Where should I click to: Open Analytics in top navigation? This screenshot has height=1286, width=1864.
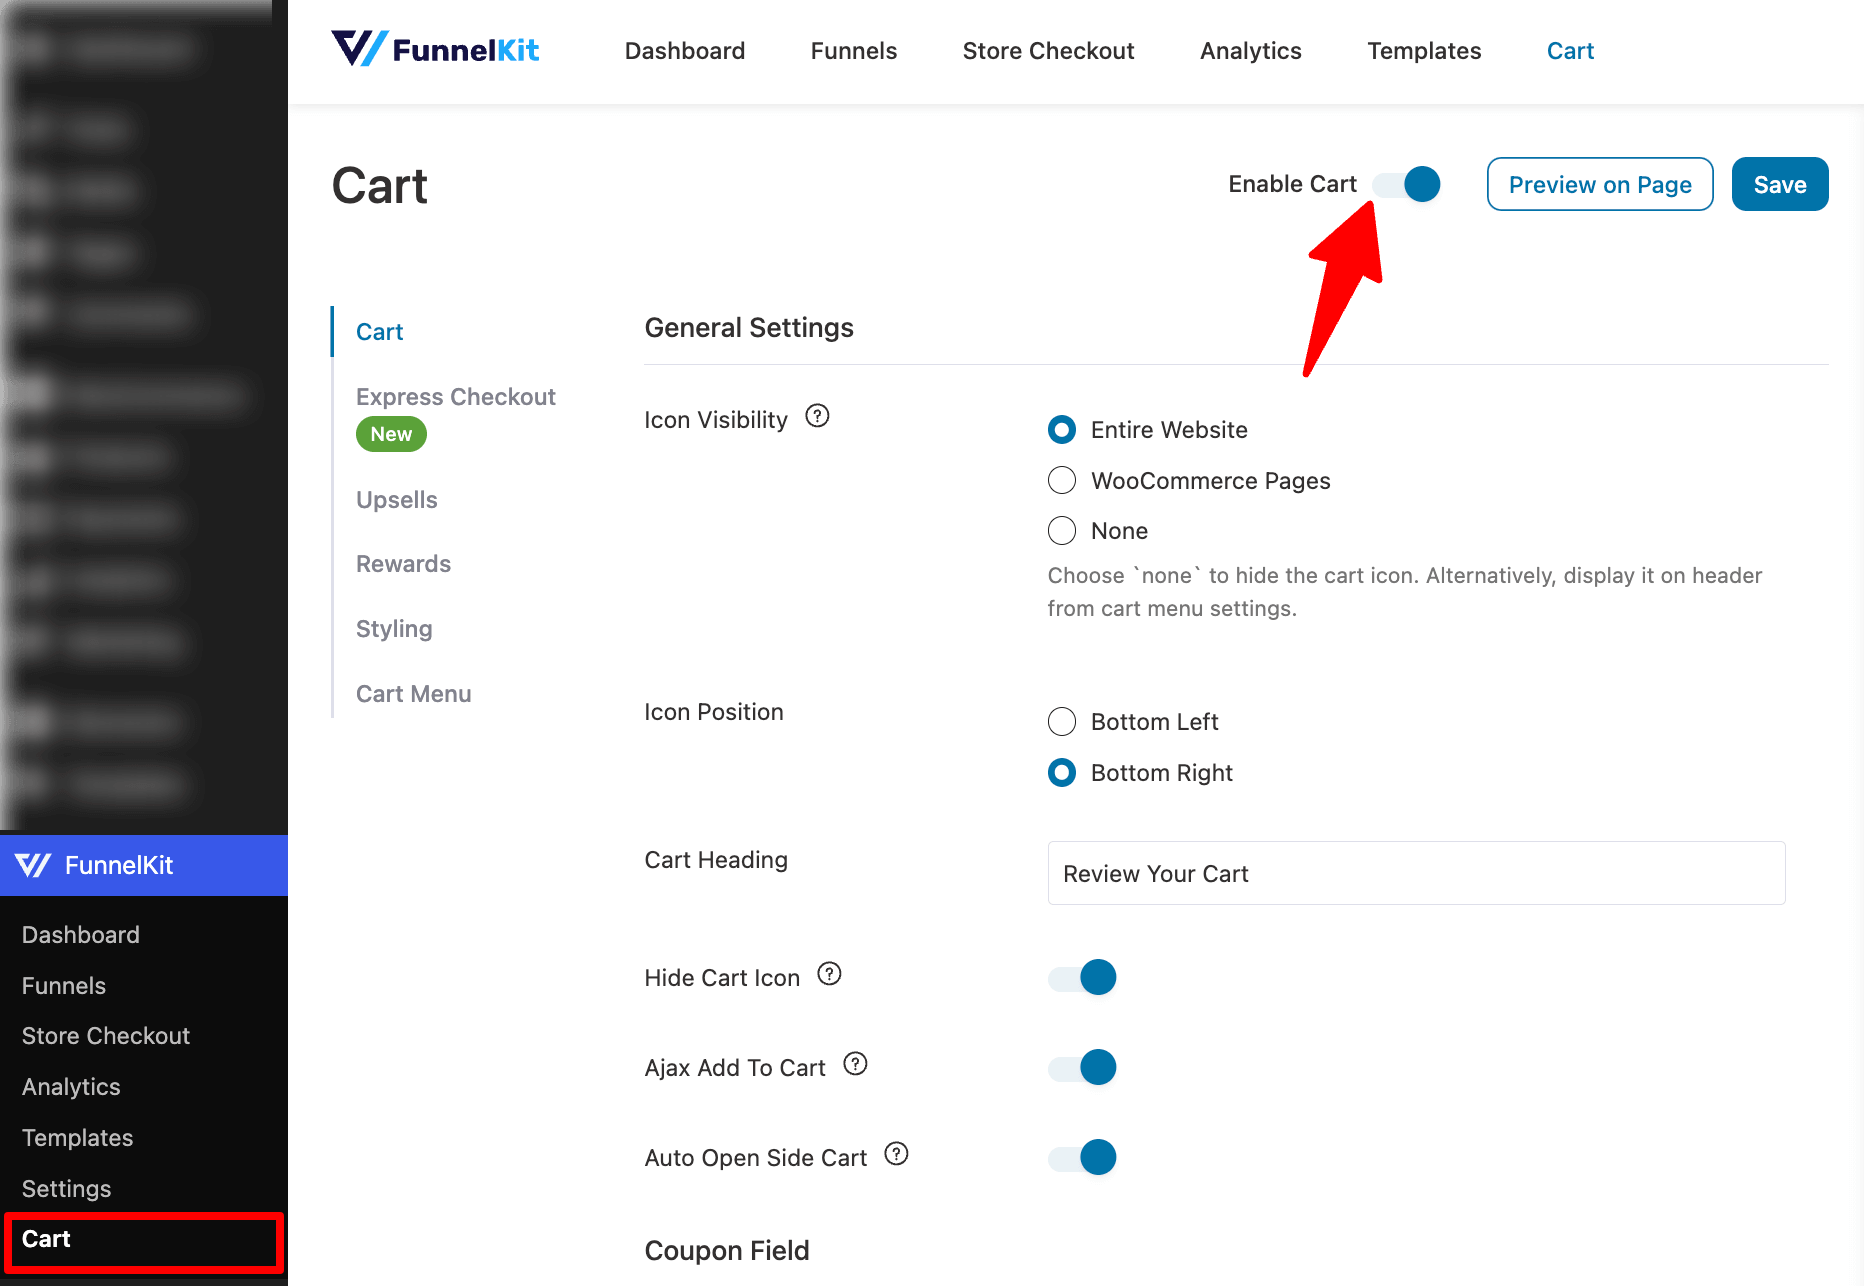[x=1251, y=51]
